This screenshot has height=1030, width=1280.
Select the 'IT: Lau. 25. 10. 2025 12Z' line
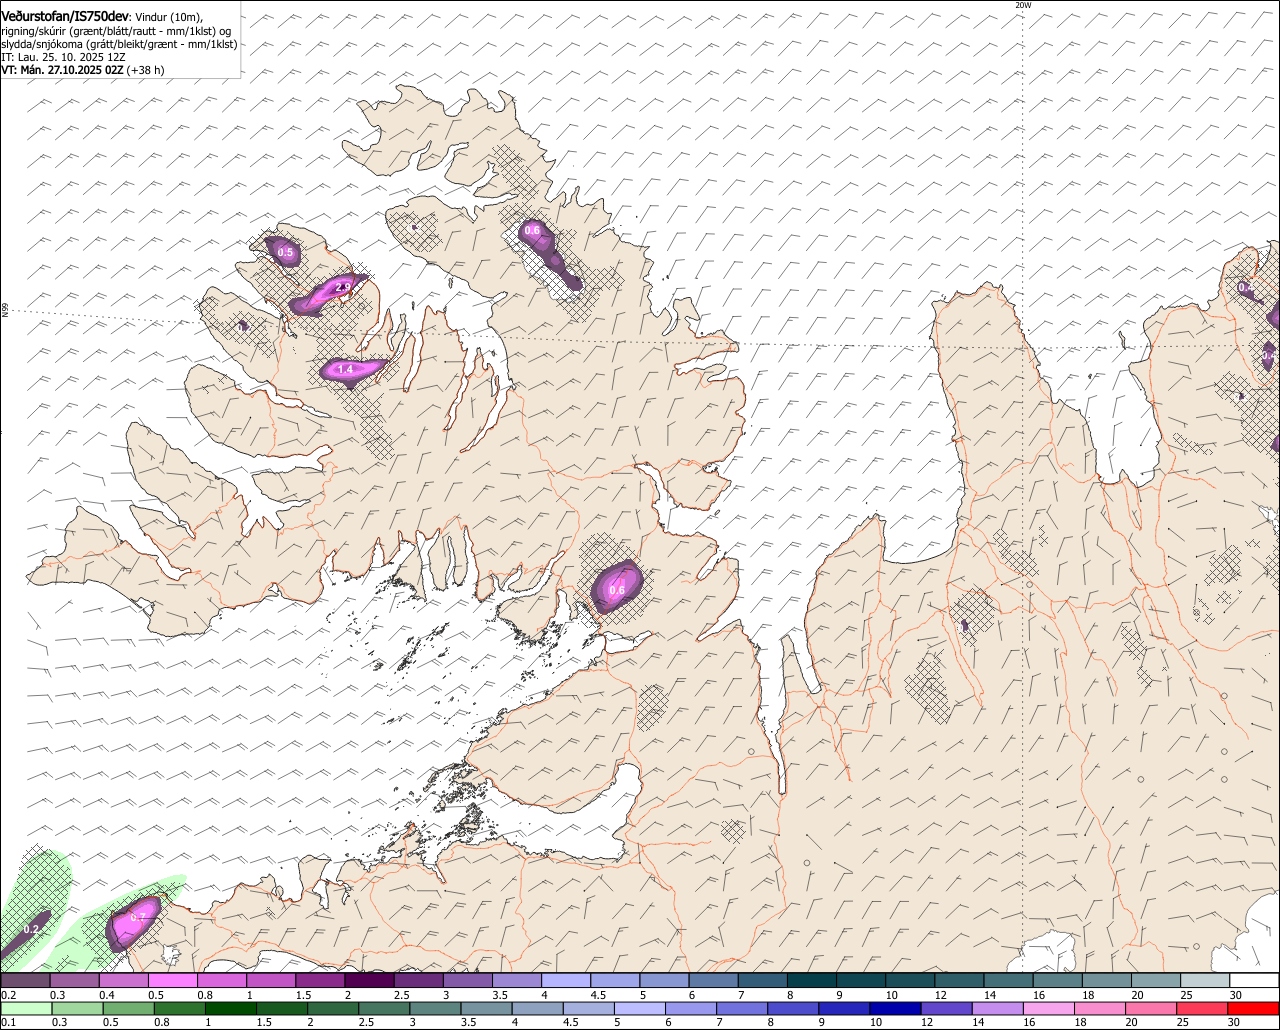[63, 57]
